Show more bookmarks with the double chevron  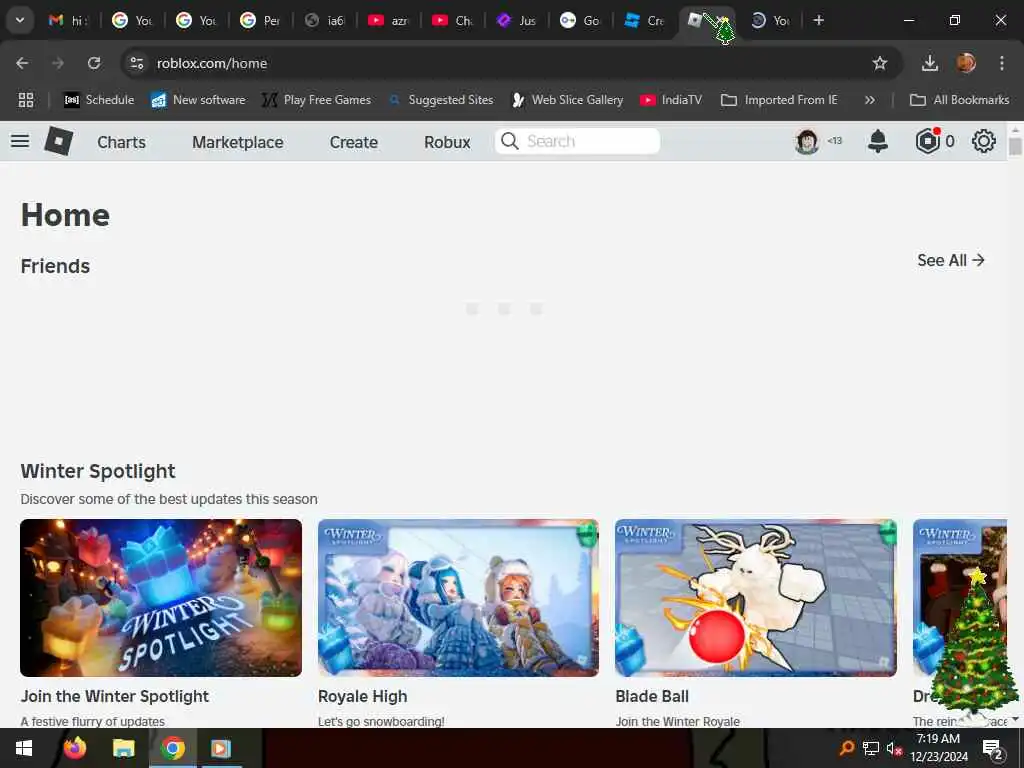(869, 100)
